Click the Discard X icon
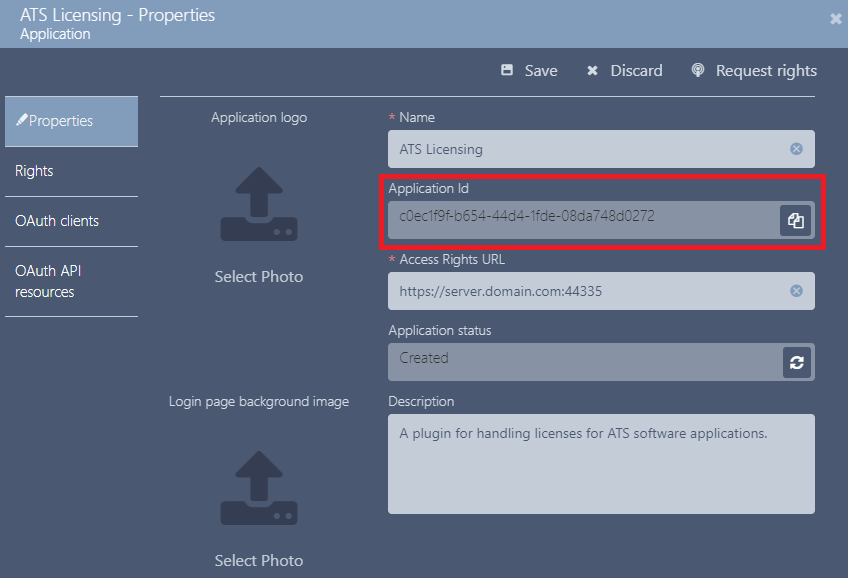848x578 pixels. pyautogui.click(x=592, y=70)
